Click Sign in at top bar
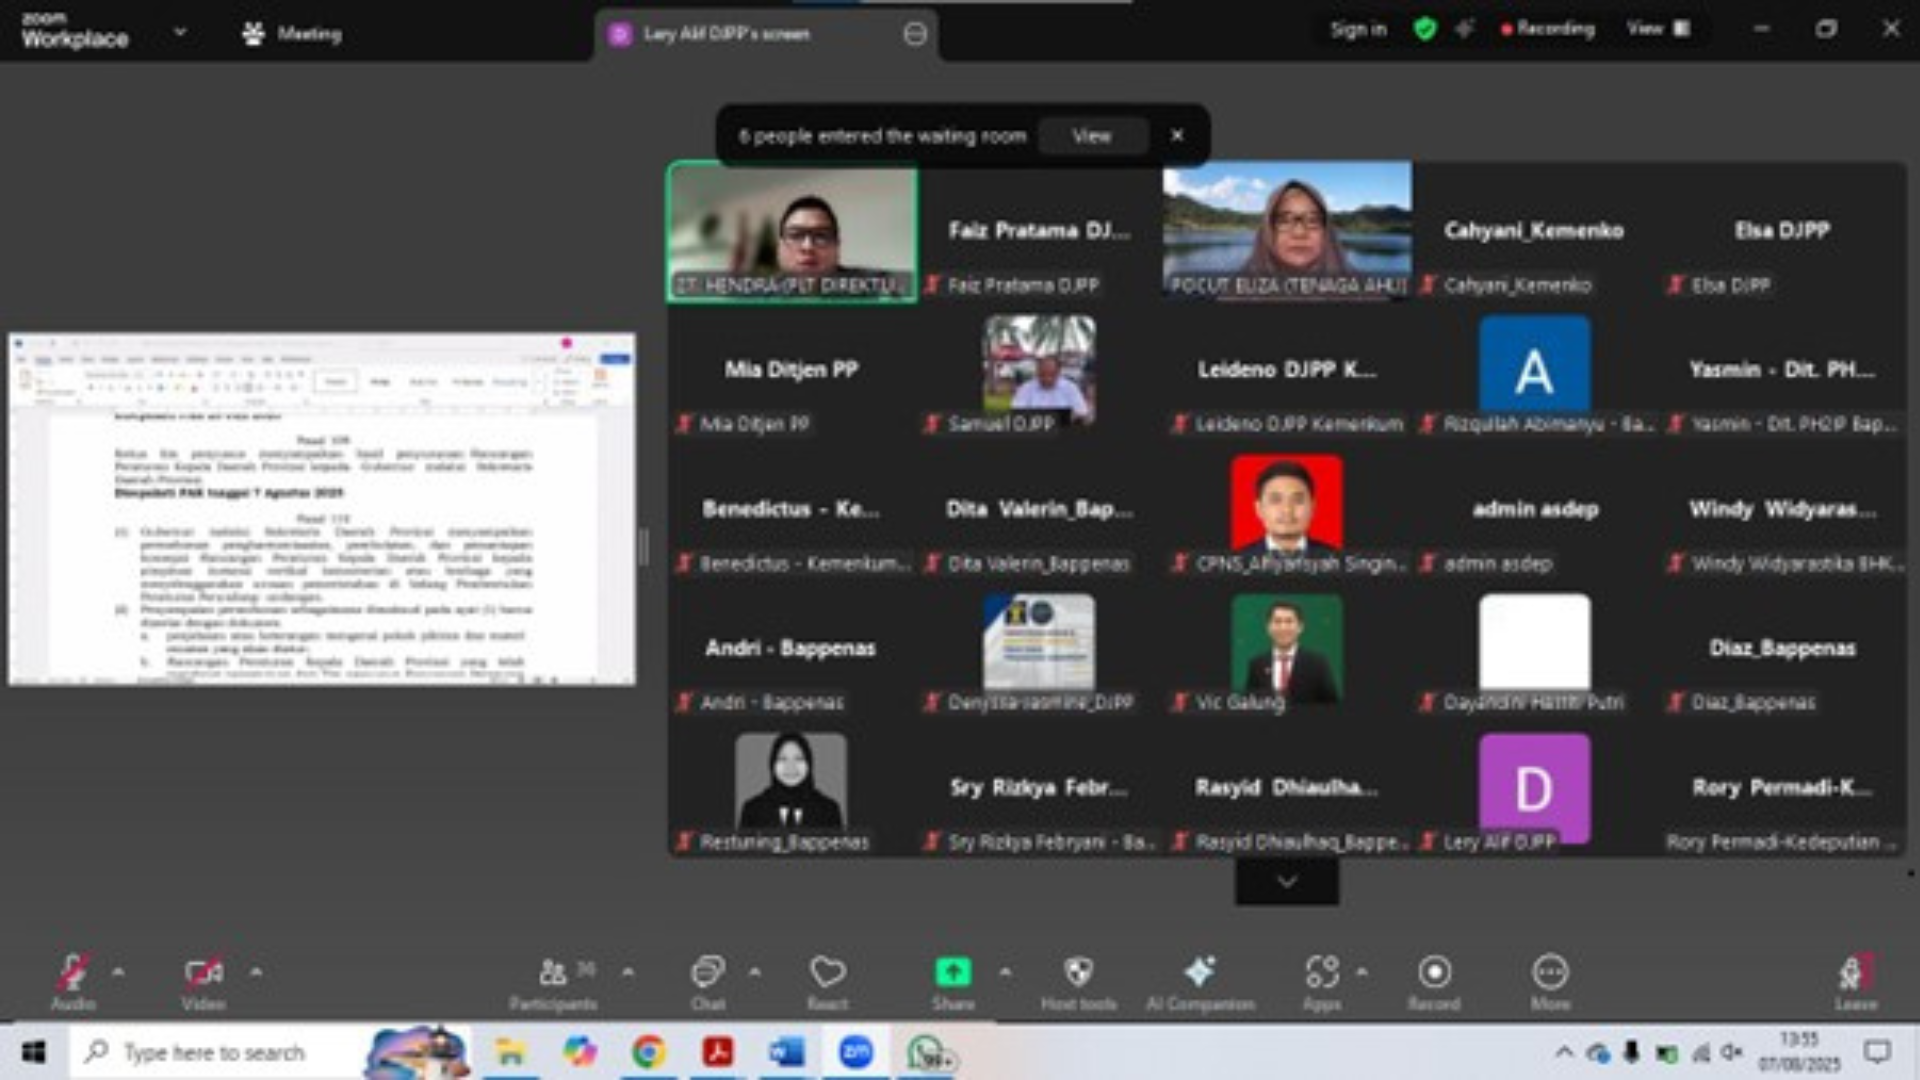The width and height of the screenshot is (1920, 1080). click(1358, 29)
